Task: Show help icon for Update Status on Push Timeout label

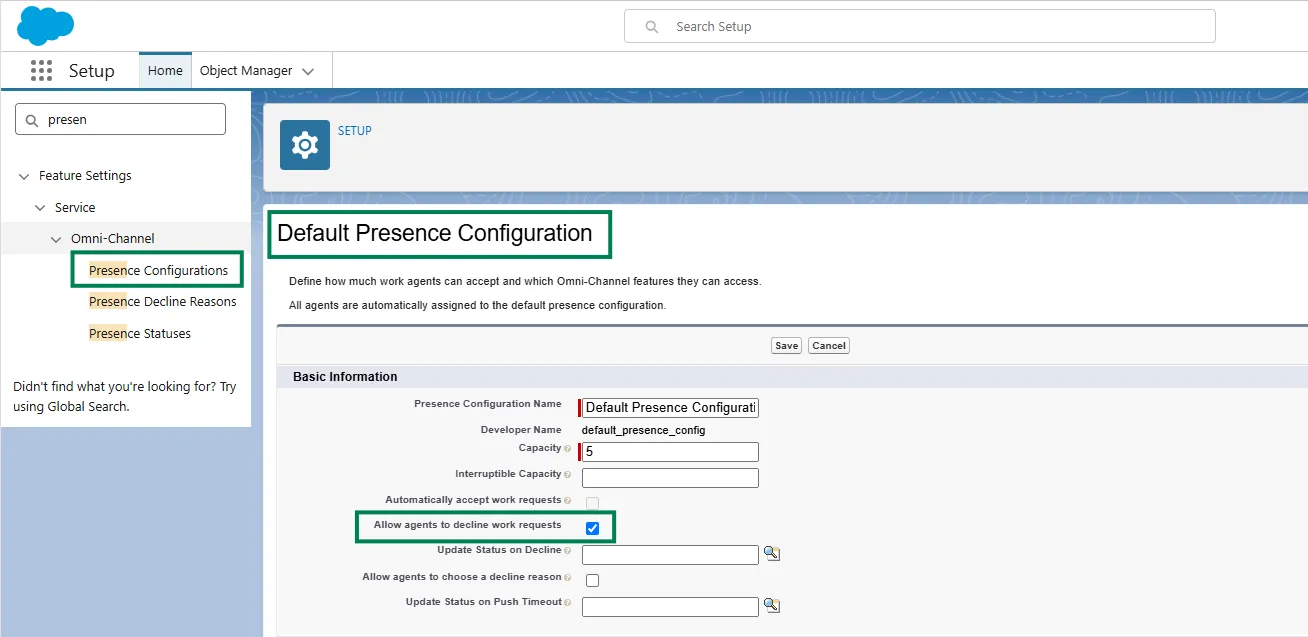Action: pyautogui.click(x=568, y=603)
